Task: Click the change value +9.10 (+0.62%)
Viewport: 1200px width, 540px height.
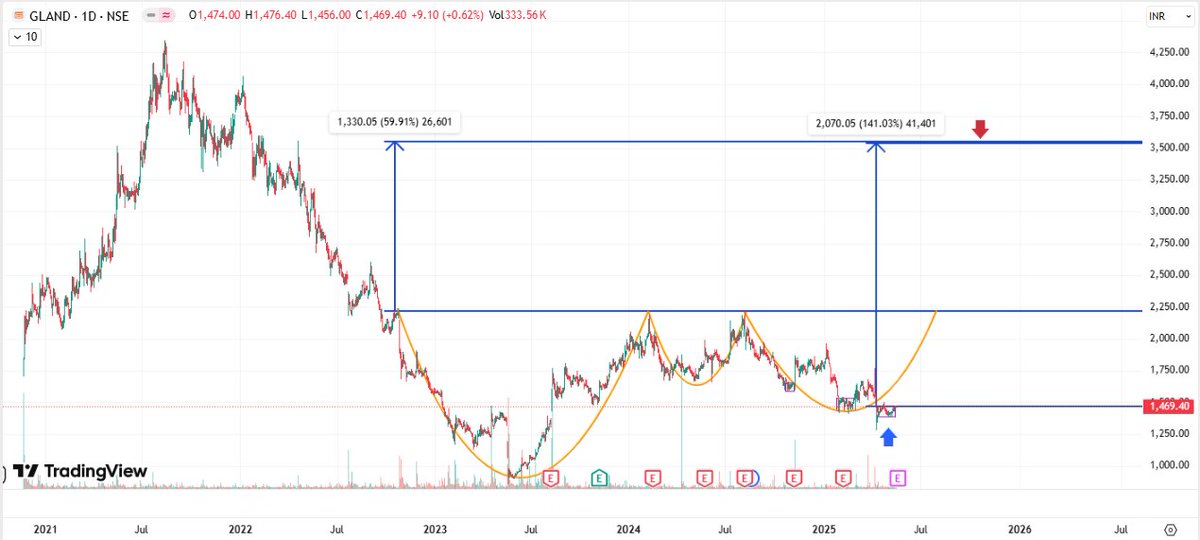Action: coord(446,15)
